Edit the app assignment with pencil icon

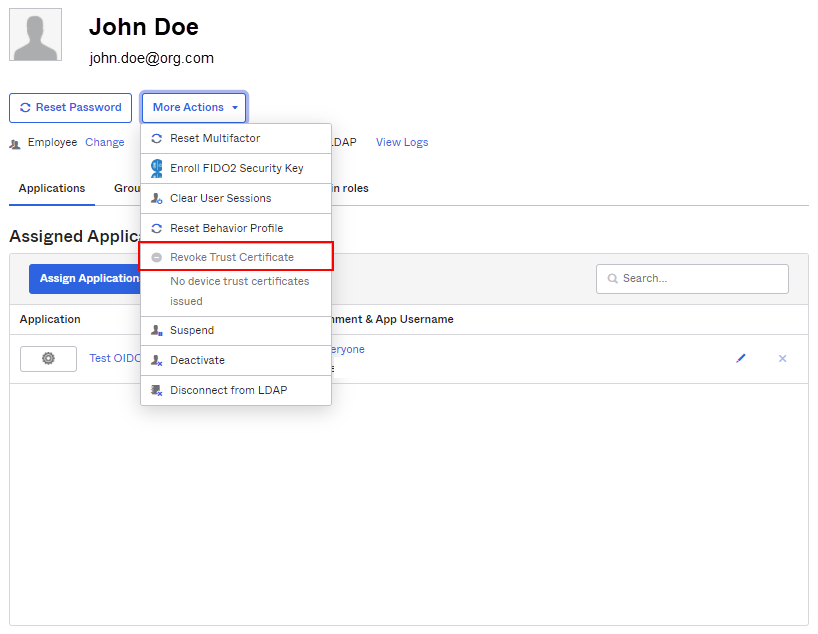pos(741,358)
